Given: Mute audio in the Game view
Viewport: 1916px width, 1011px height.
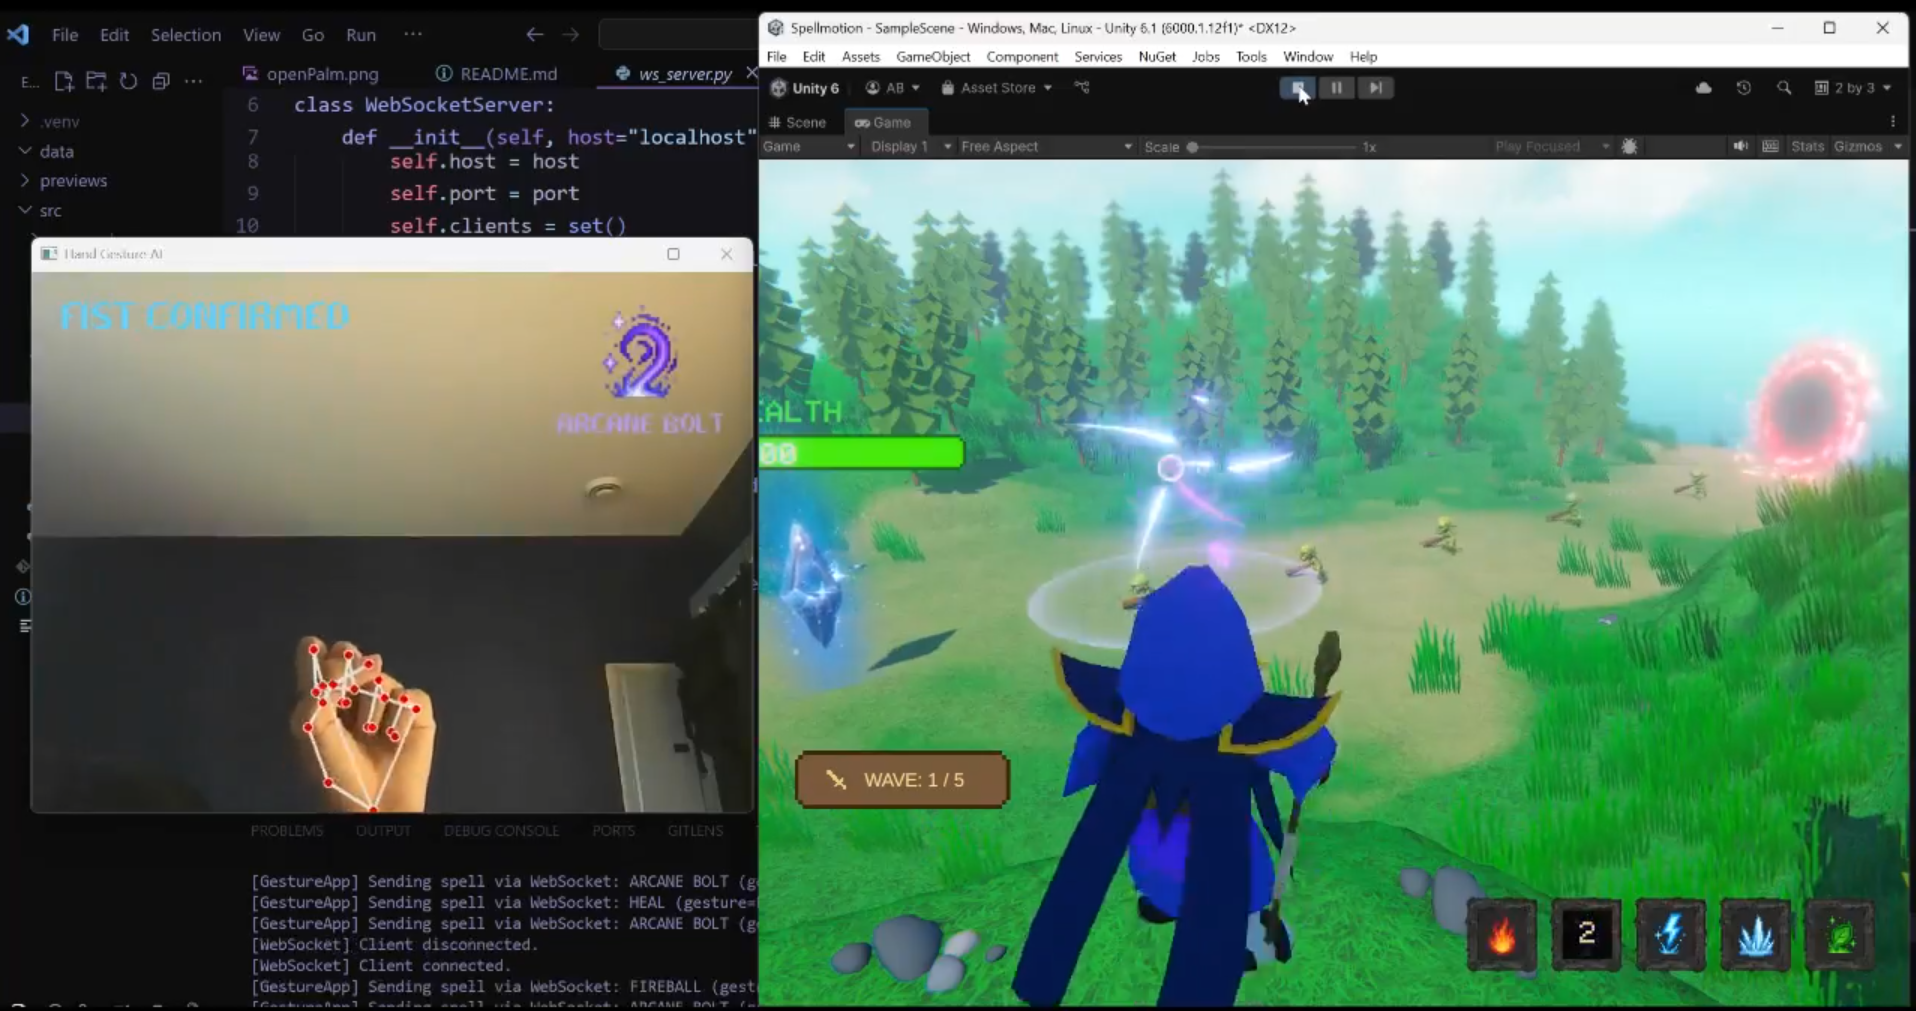Looking at the screenshot, I should tap(1740, 146).
